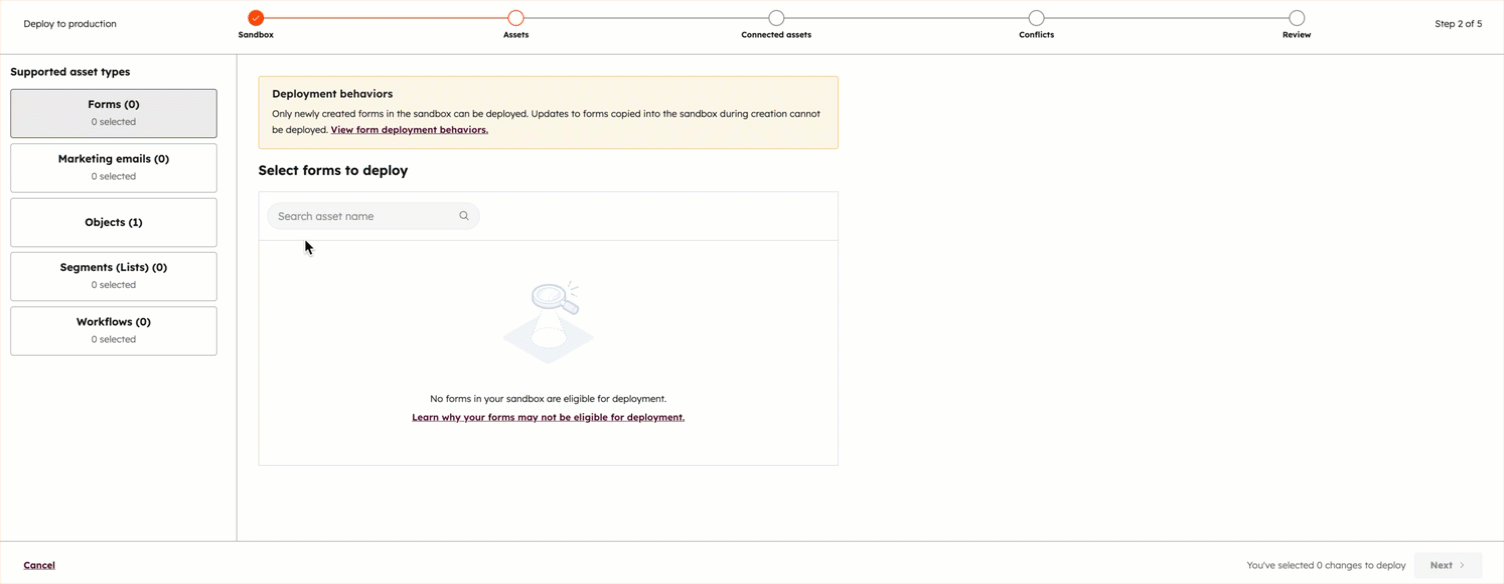
Task: Click the Deployment behaviors notice banner
Action: pos(548,112)
